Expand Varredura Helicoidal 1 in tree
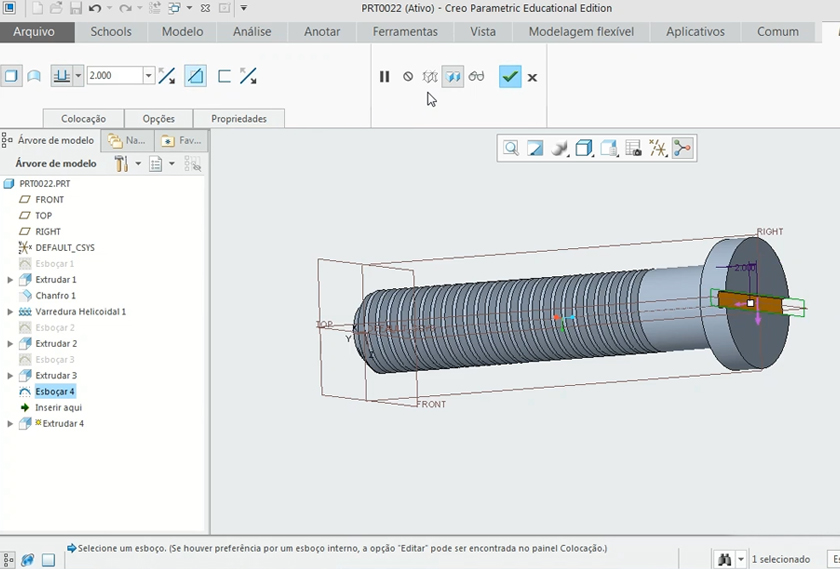The image size is (840, 570). (10, 312)
